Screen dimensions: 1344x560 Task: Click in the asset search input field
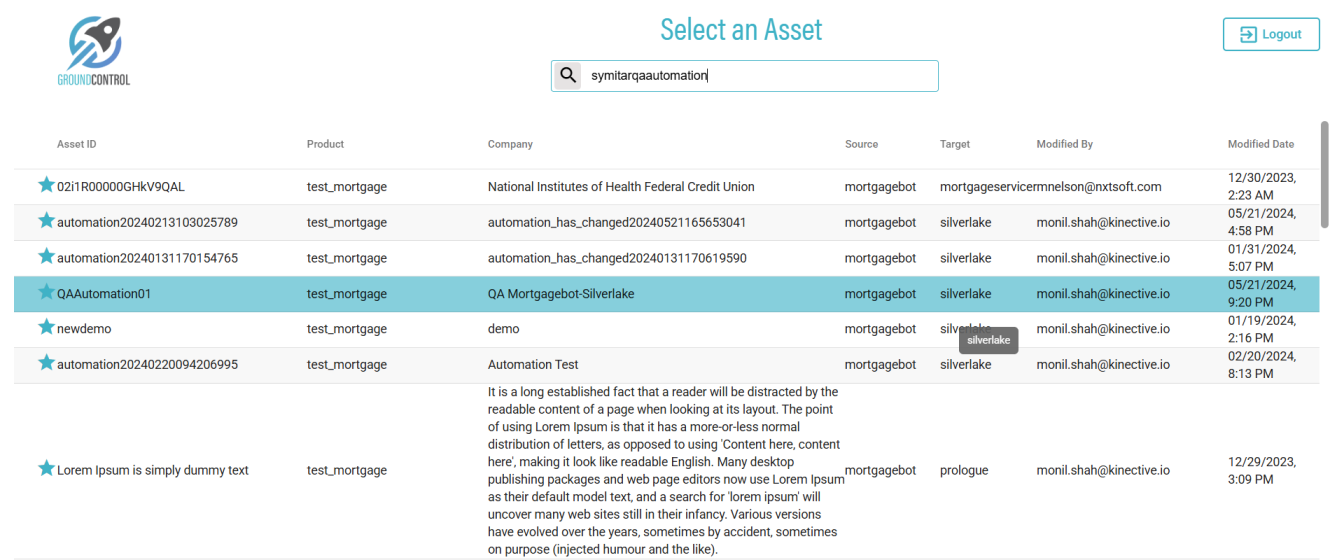[x=760, y=76]
